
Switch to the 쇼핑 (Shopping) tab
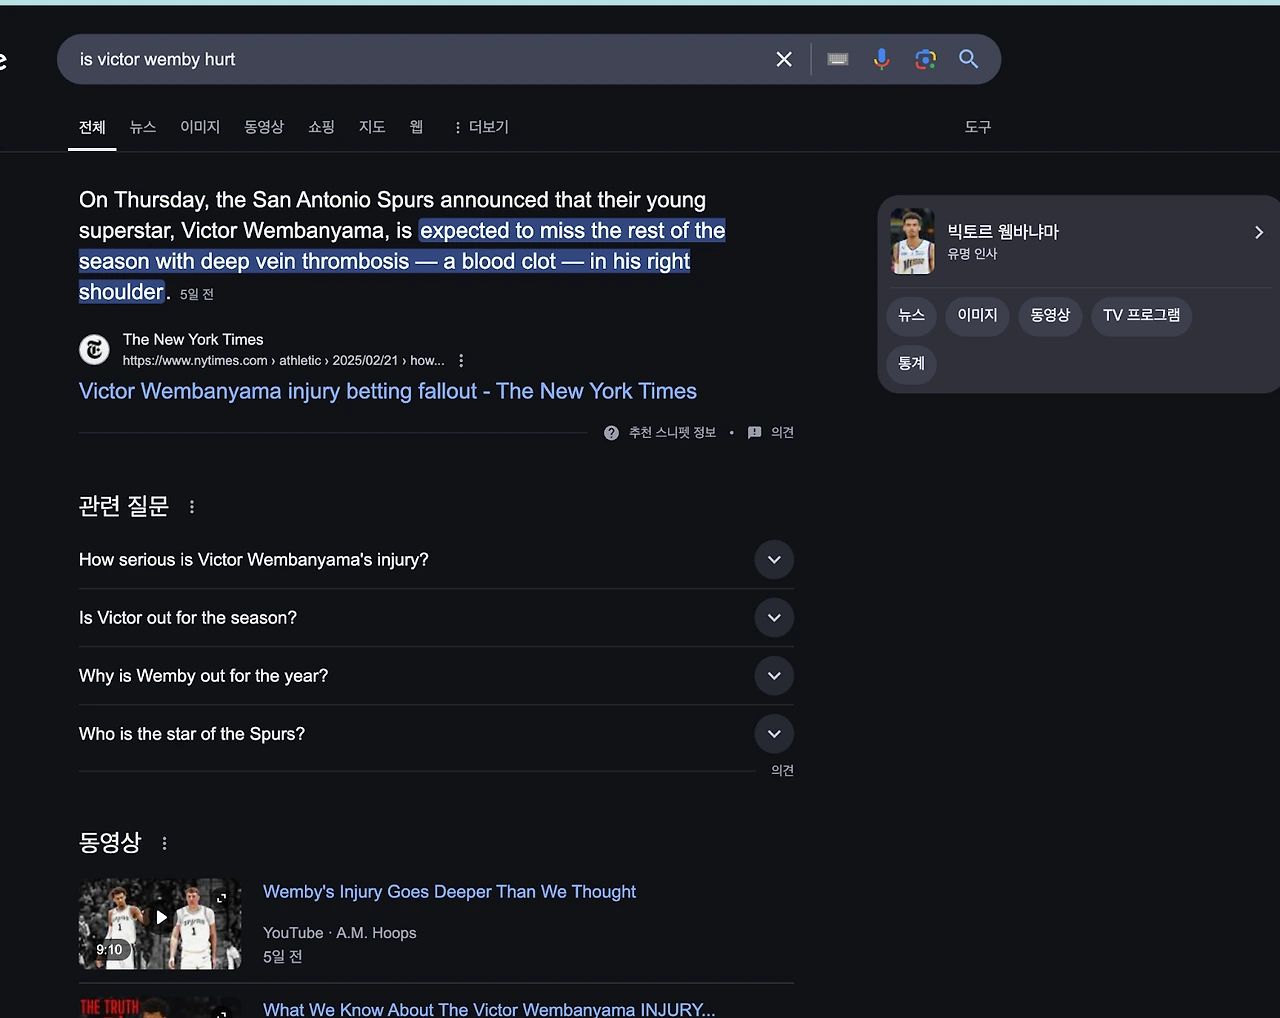[x=321, y=127]
